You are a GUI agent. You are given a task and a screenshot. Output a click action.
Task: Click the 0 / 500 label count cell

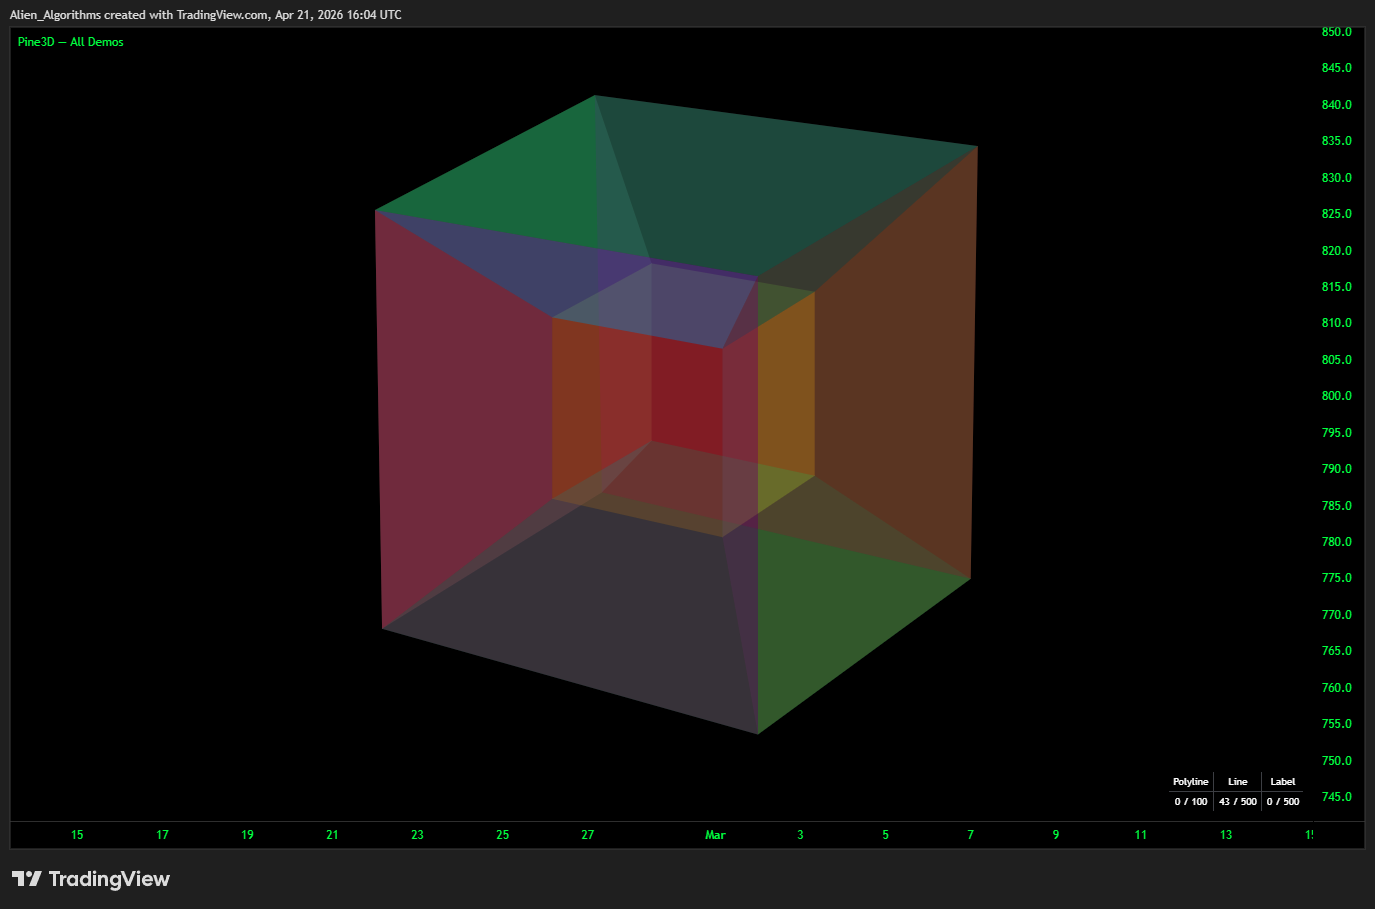coord(1283,802)
